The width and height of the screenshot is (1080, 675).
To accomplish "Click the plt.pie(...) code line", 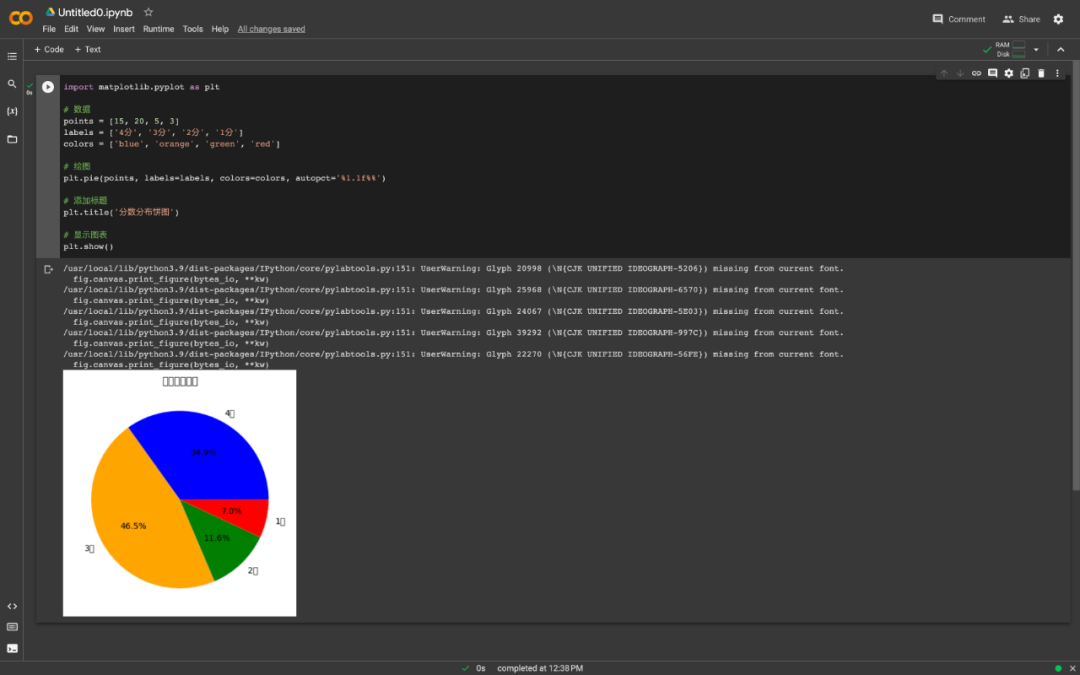I will [x=225, y=178].
